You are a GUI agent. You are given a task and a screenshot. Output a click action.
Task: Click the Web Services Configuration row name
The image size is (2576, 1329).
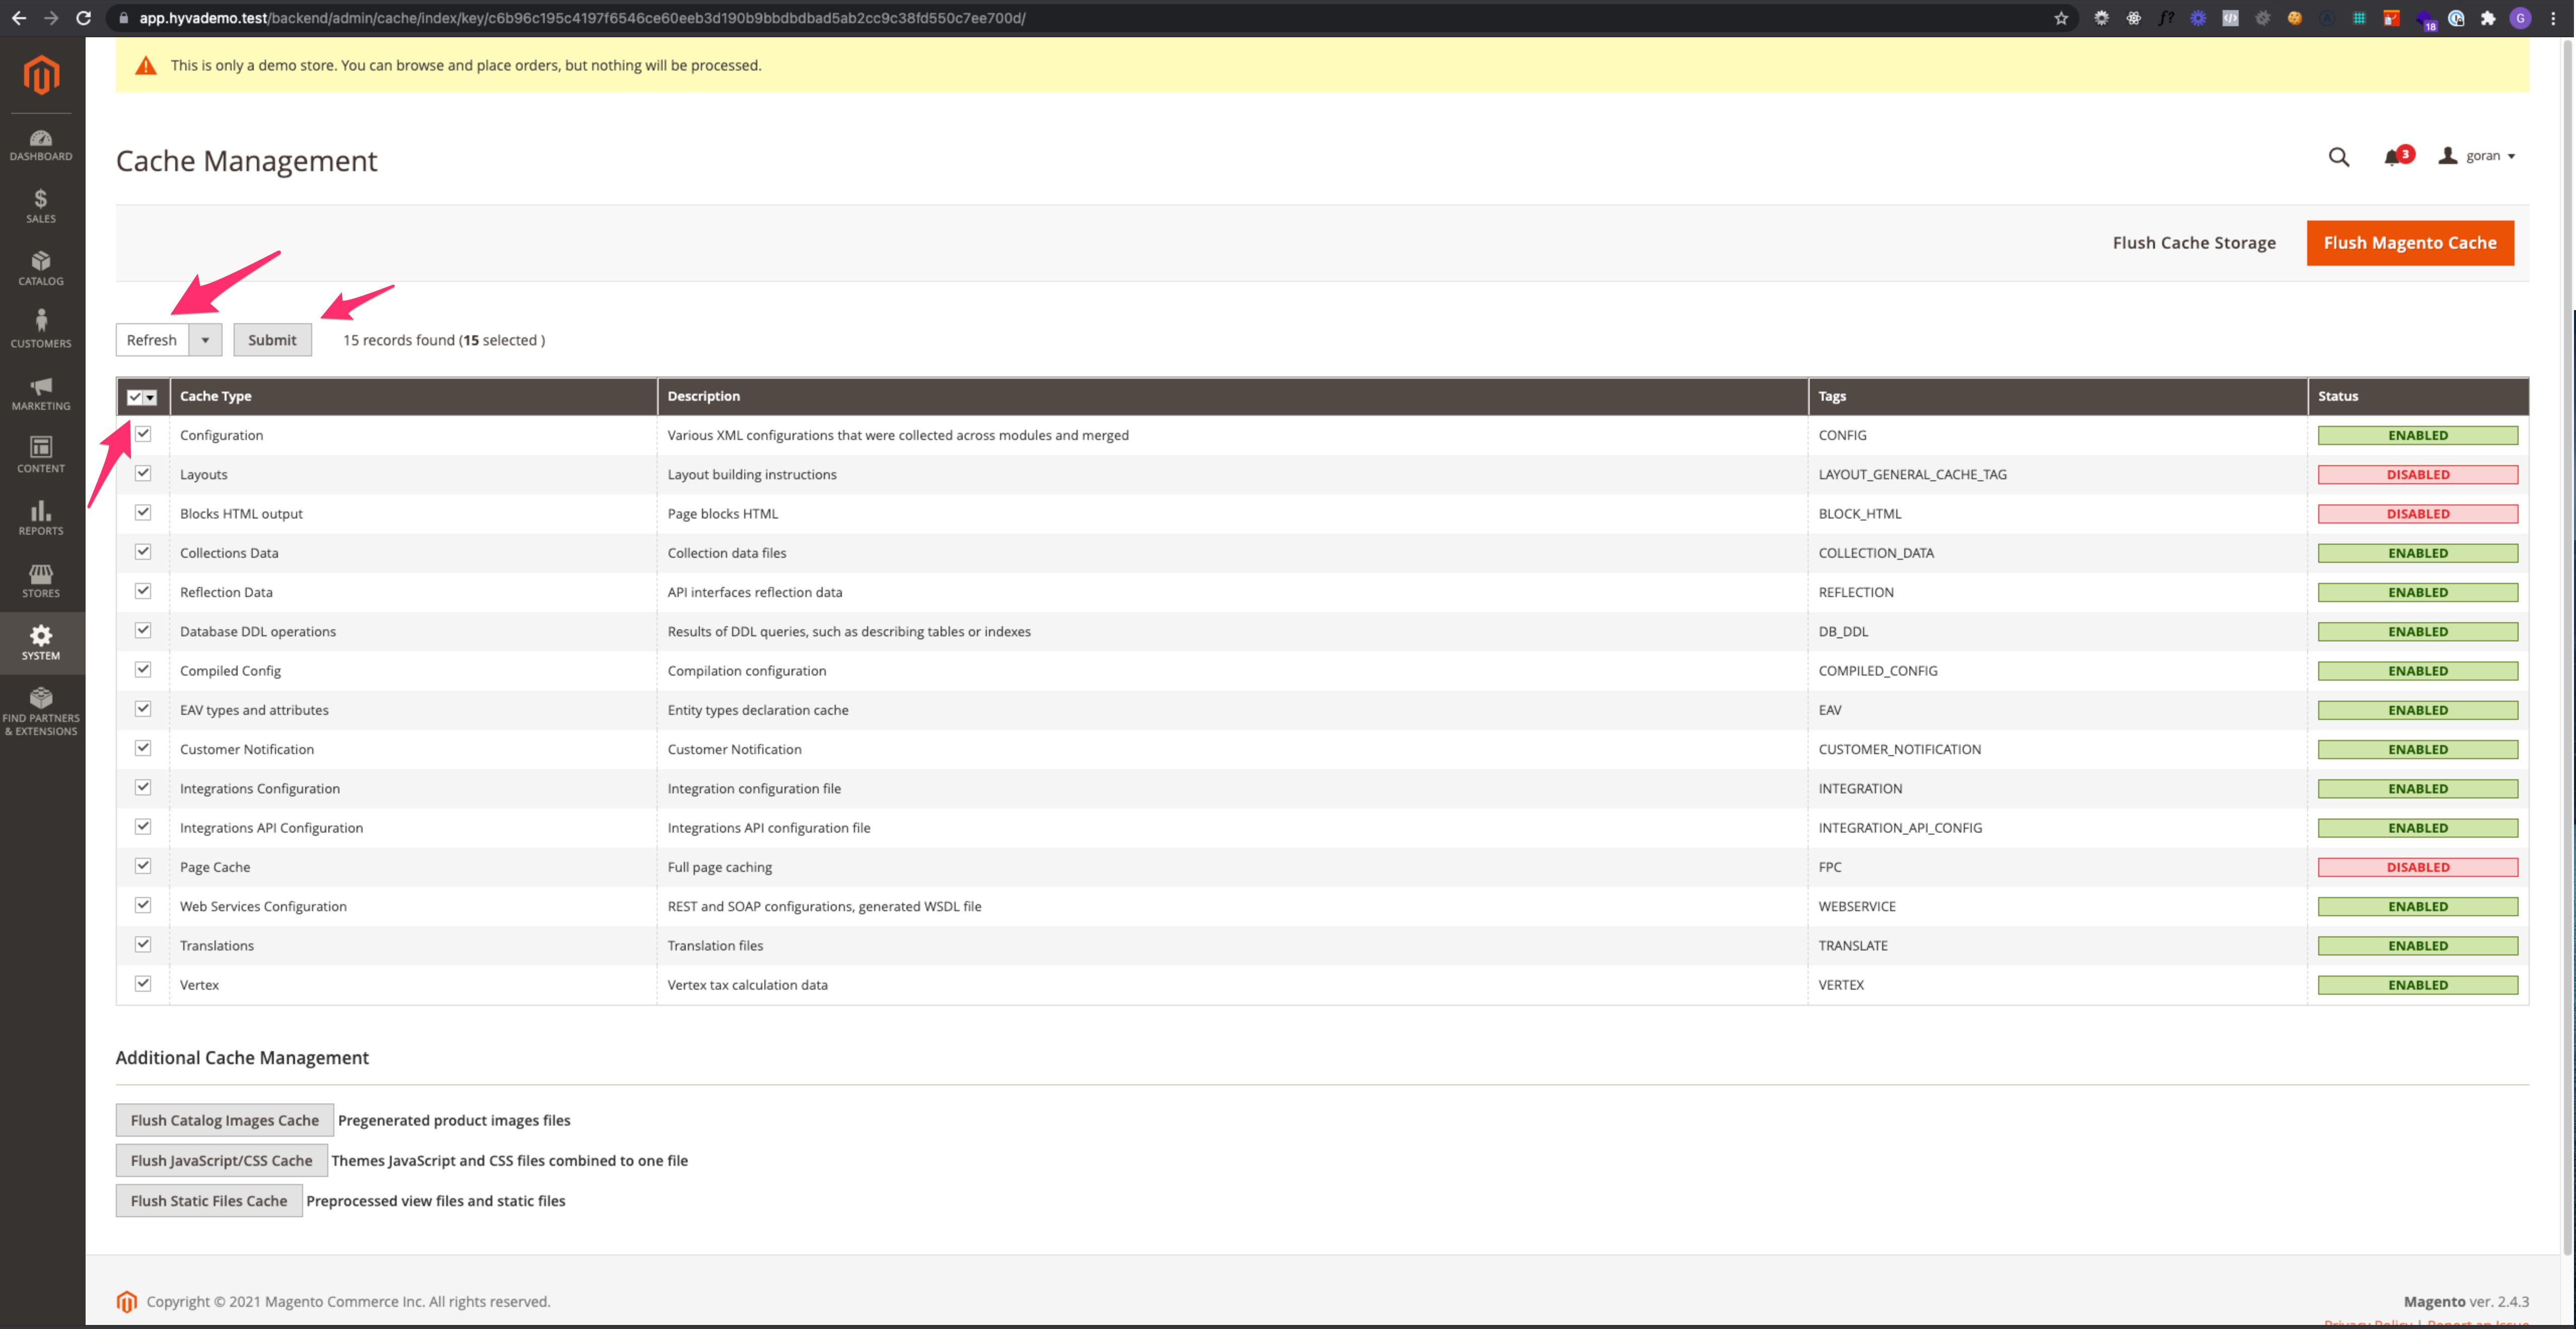263,906
